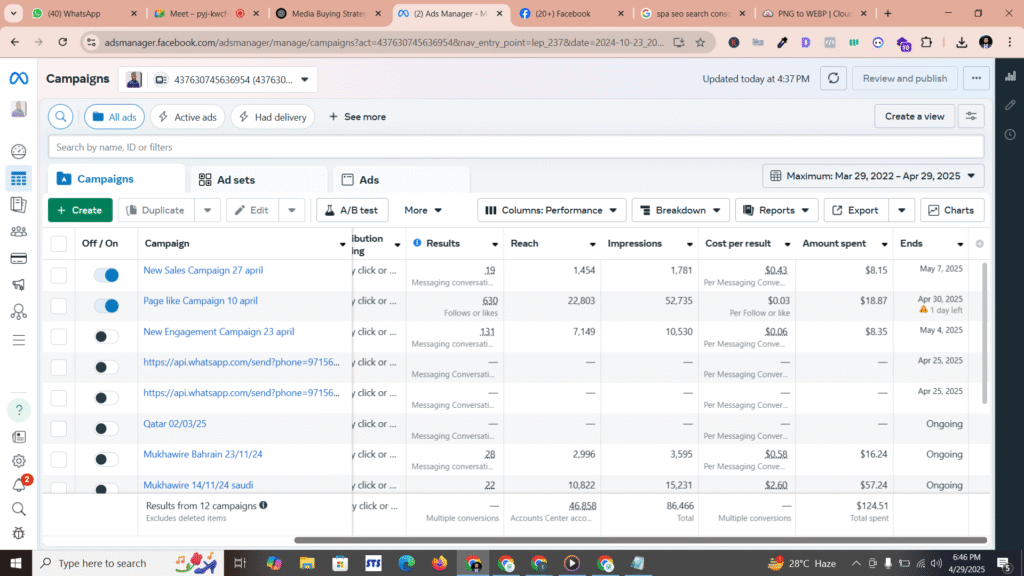This screenshot has height=576, width=1024.
Task: Open the Mukhawire Bahrain 23/11/24 campaign link
Action: 203,454
